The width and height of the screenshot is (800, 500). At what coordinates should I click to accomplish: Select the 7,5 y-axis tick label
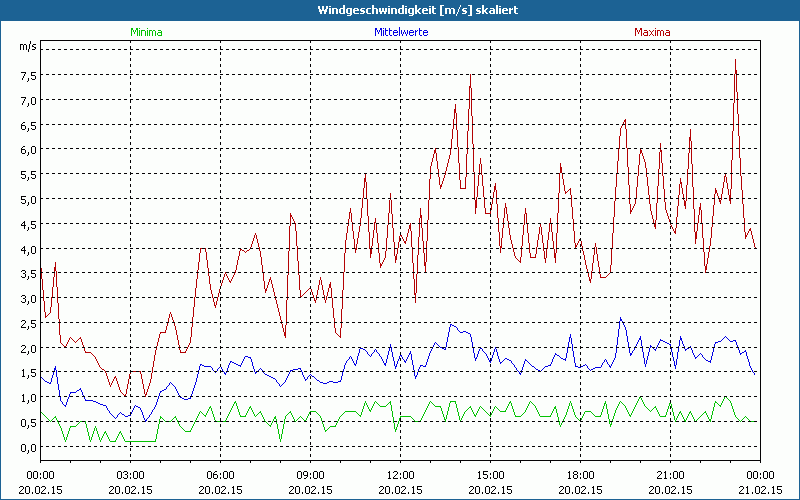[27, 75]
